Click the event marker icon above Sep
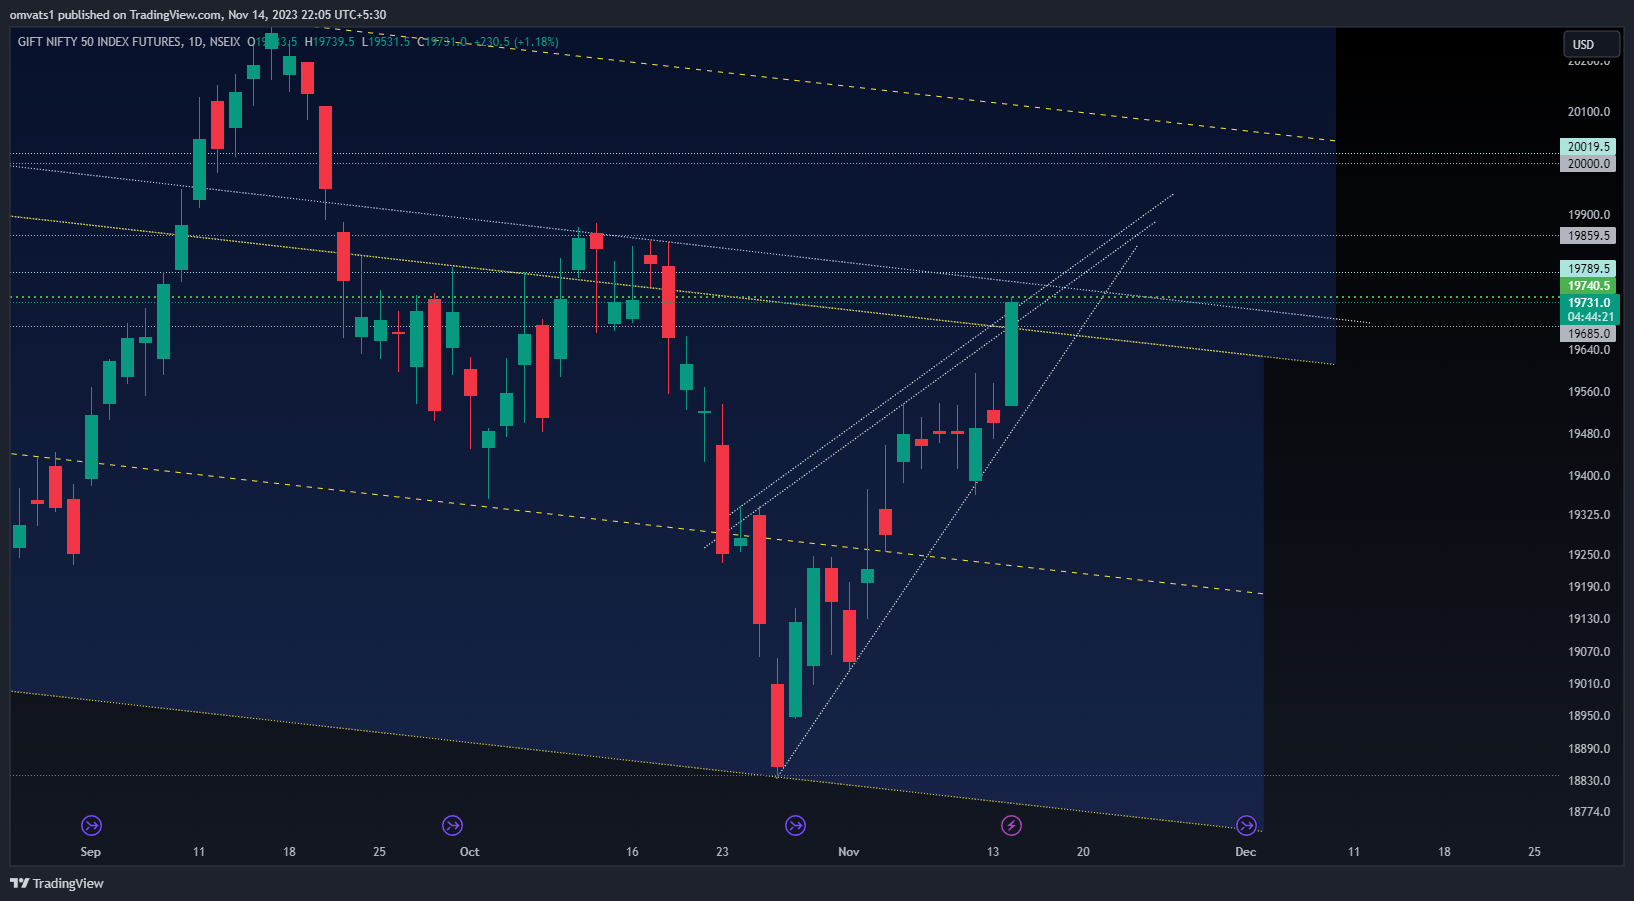This screenshot has height=901, width=1634. (91, 825)
